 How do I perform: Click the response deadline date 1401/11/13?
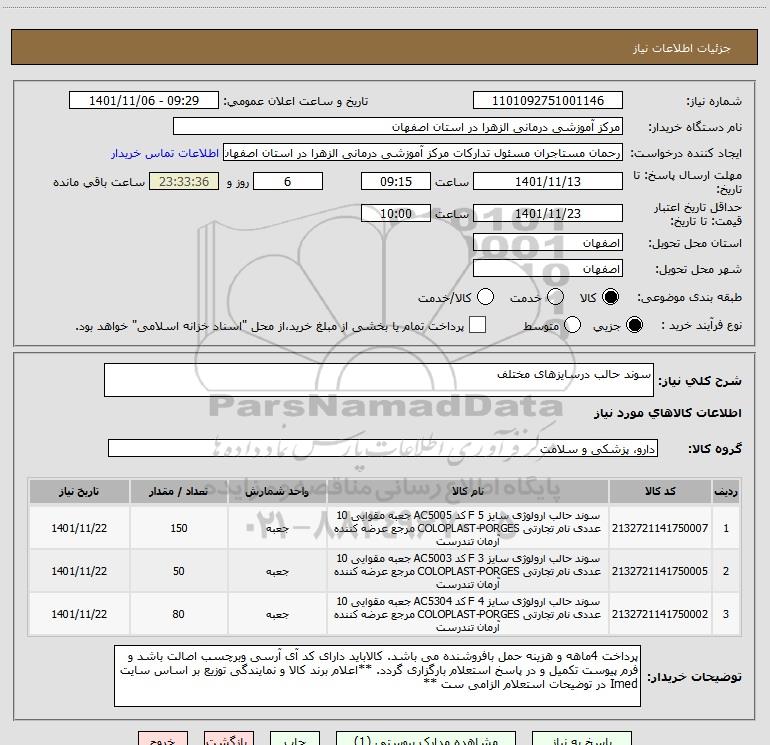[548, 182]
